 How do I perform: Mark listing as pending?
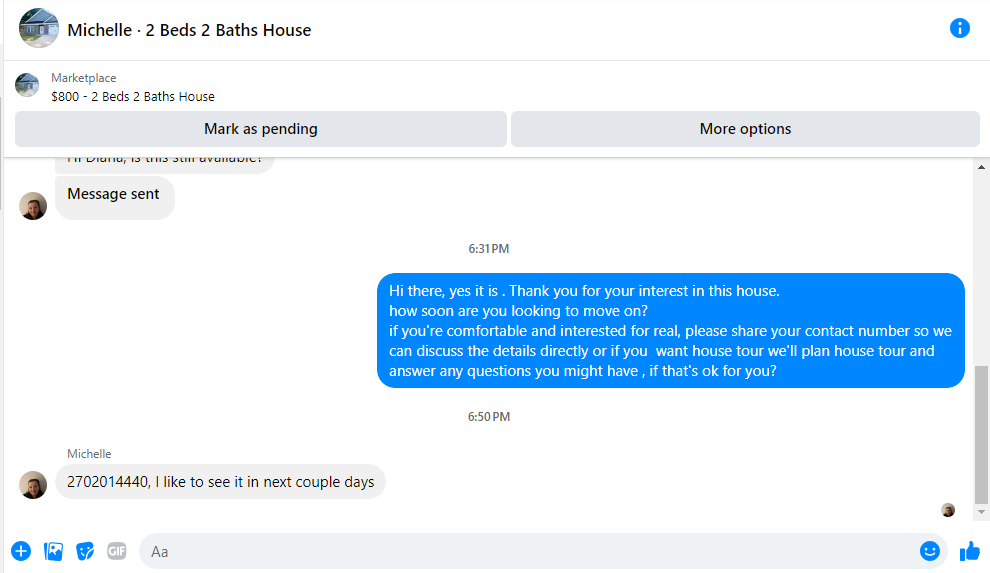[x=261, y=129]
